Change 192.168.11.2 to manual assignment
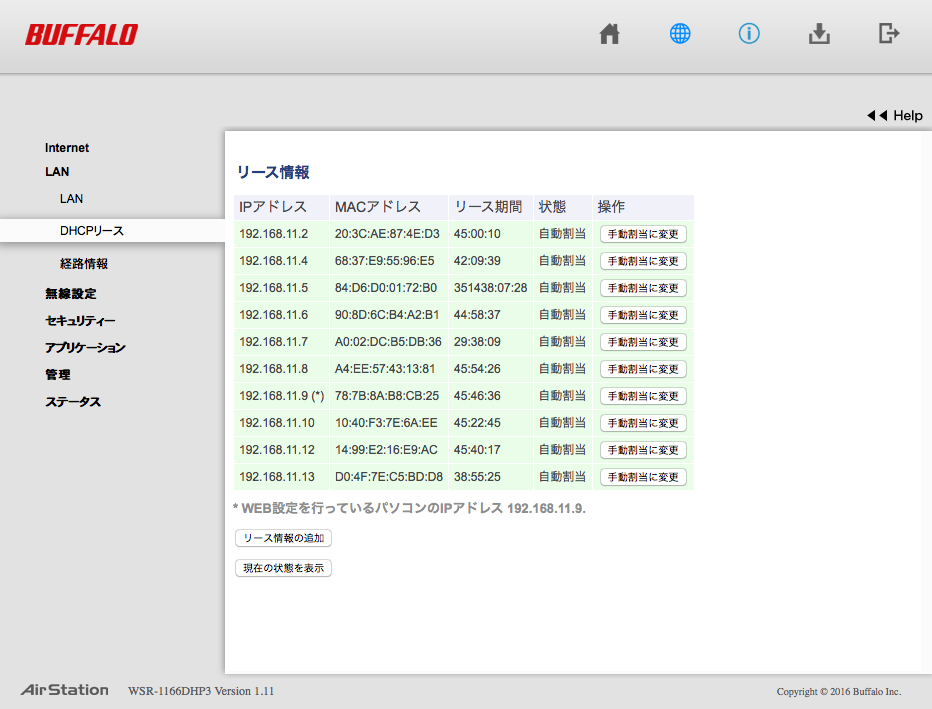Image resolution: width=932 pixels, height=709 pixels. click(643, 234)
